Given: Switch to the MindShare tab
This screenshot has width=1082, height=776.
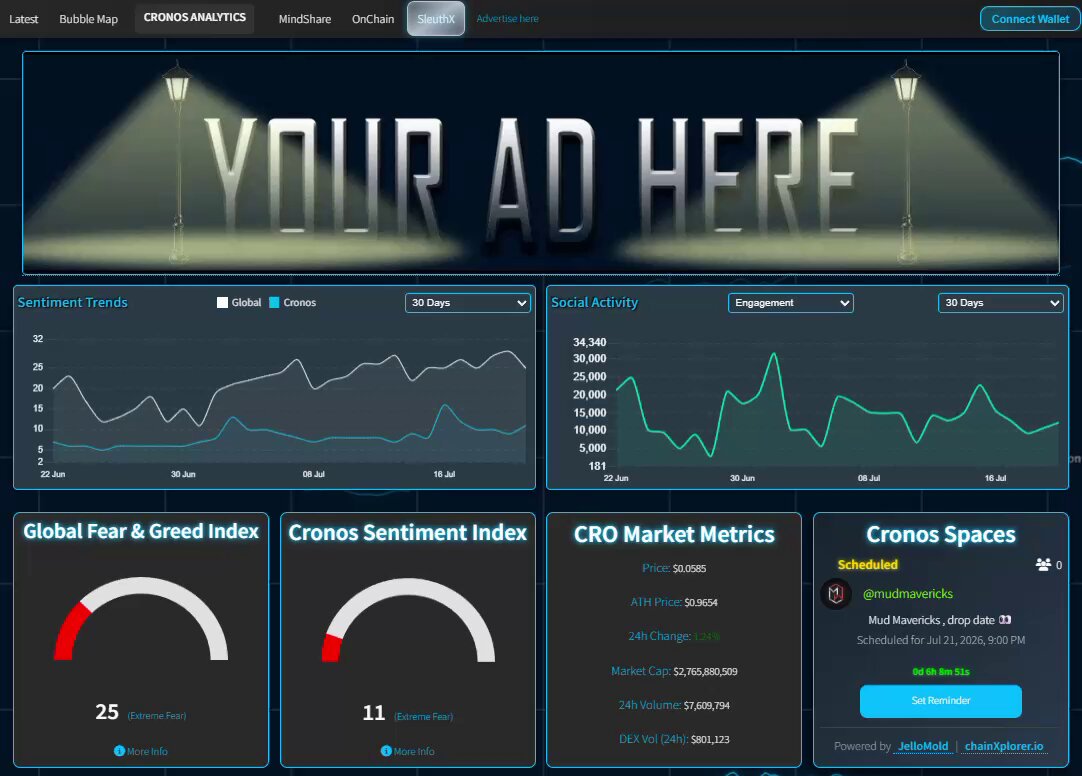Looking at the screenshot, I should (x=305, y=19).
